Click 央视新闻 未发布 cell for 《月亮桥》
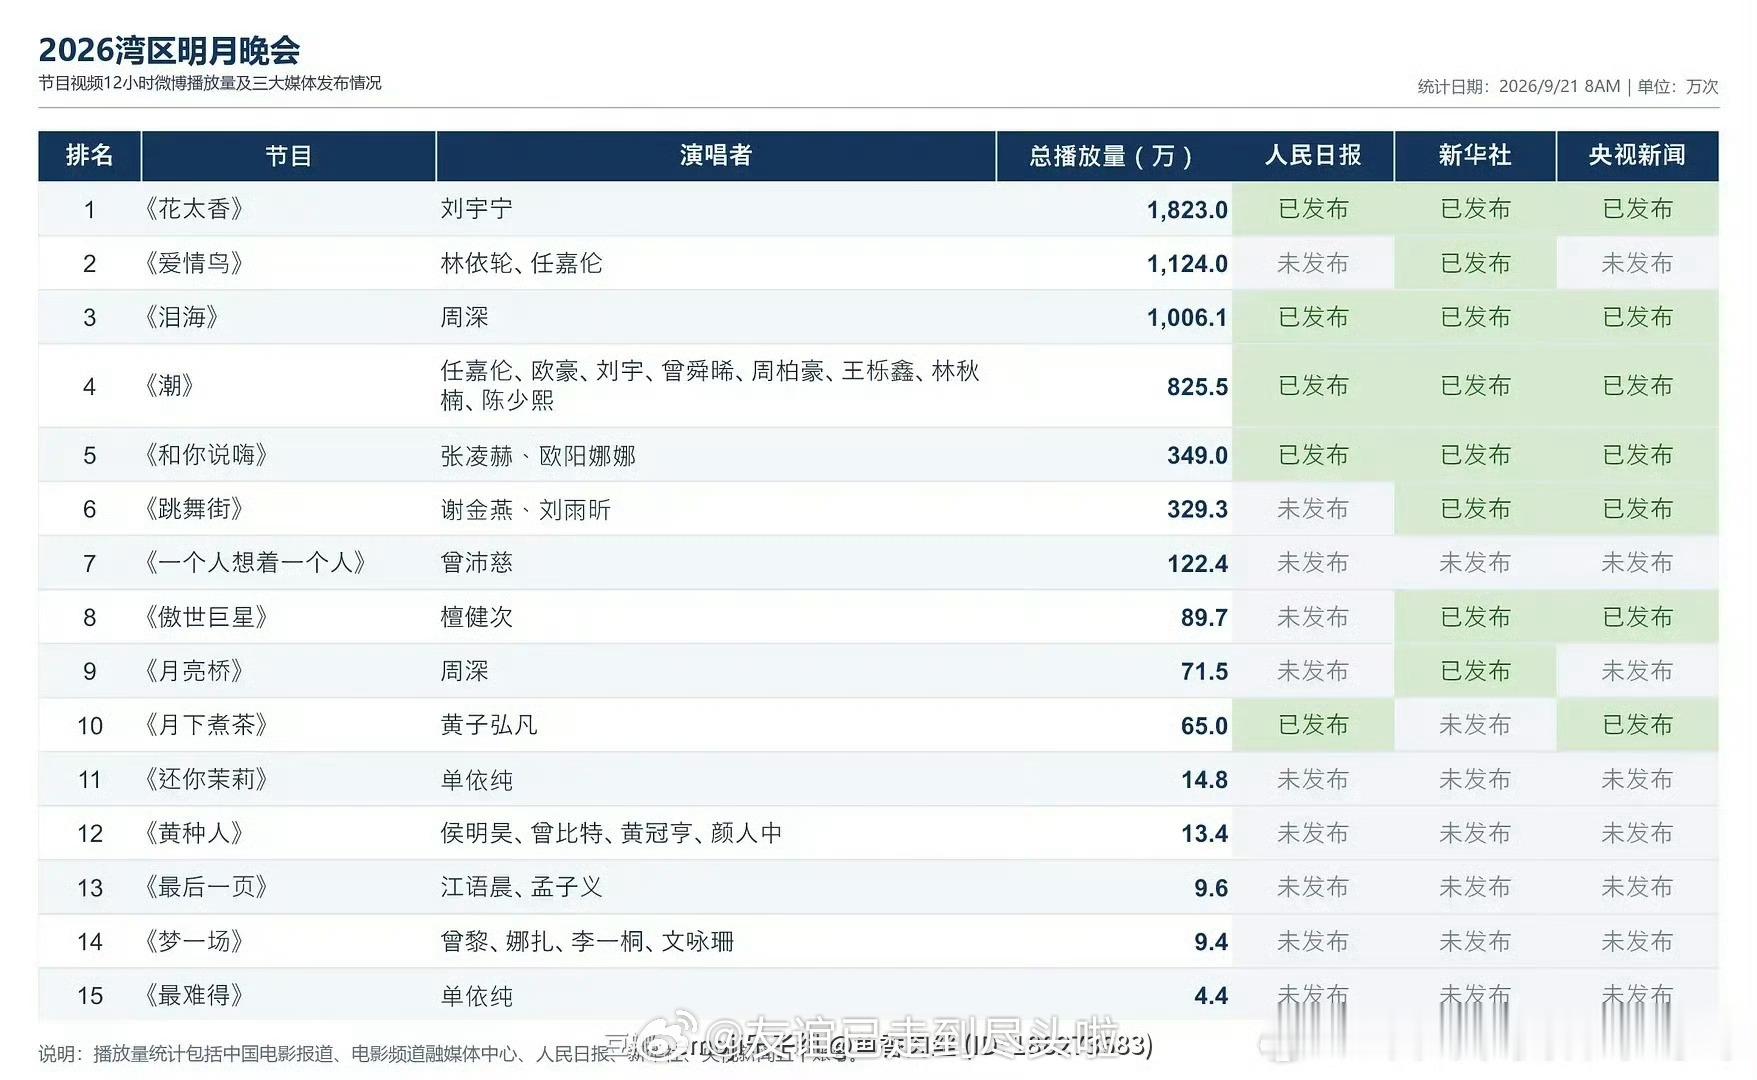The image size is (1757, 1080). [1637, 671]
